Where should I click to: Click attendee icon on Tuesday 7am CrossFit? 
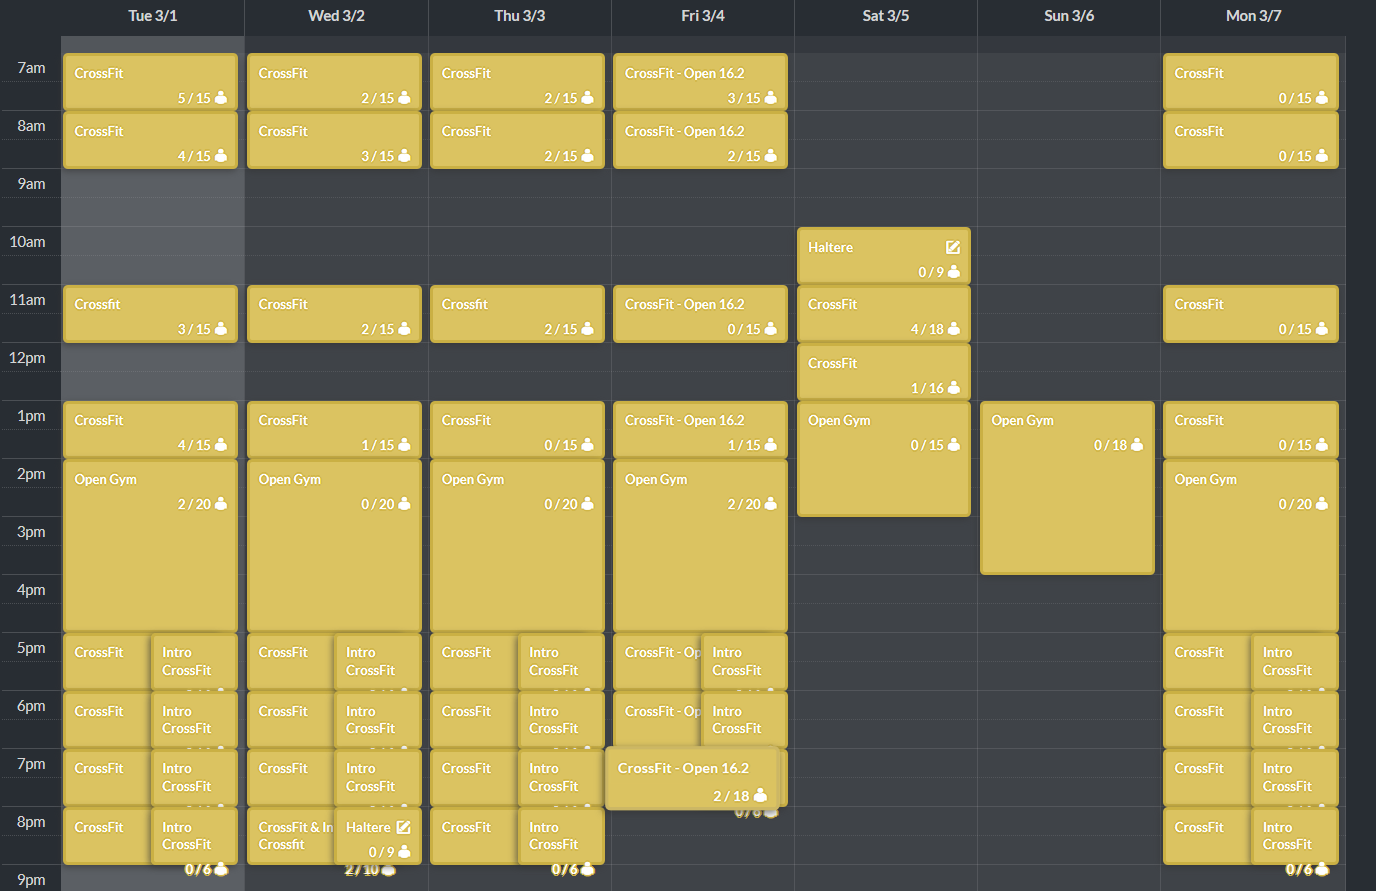click(x=221, y=98)
